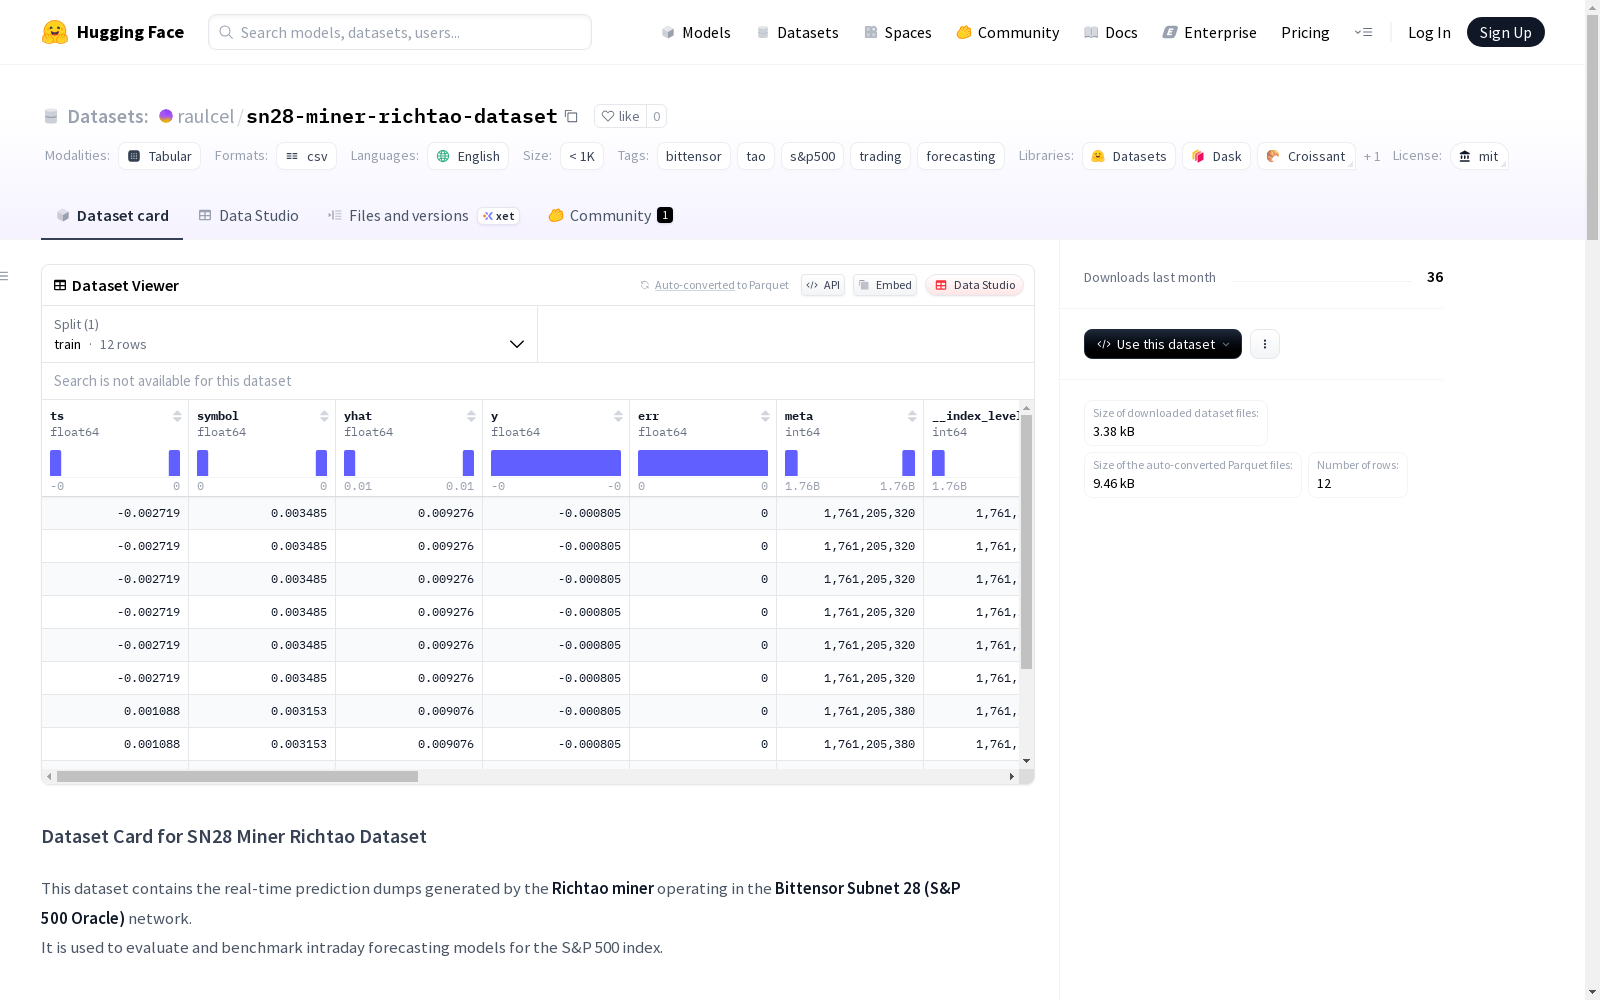This screenshot has height=1000, width=1600.
Task: Select the Dask library tag
Action: point(1216,156)
